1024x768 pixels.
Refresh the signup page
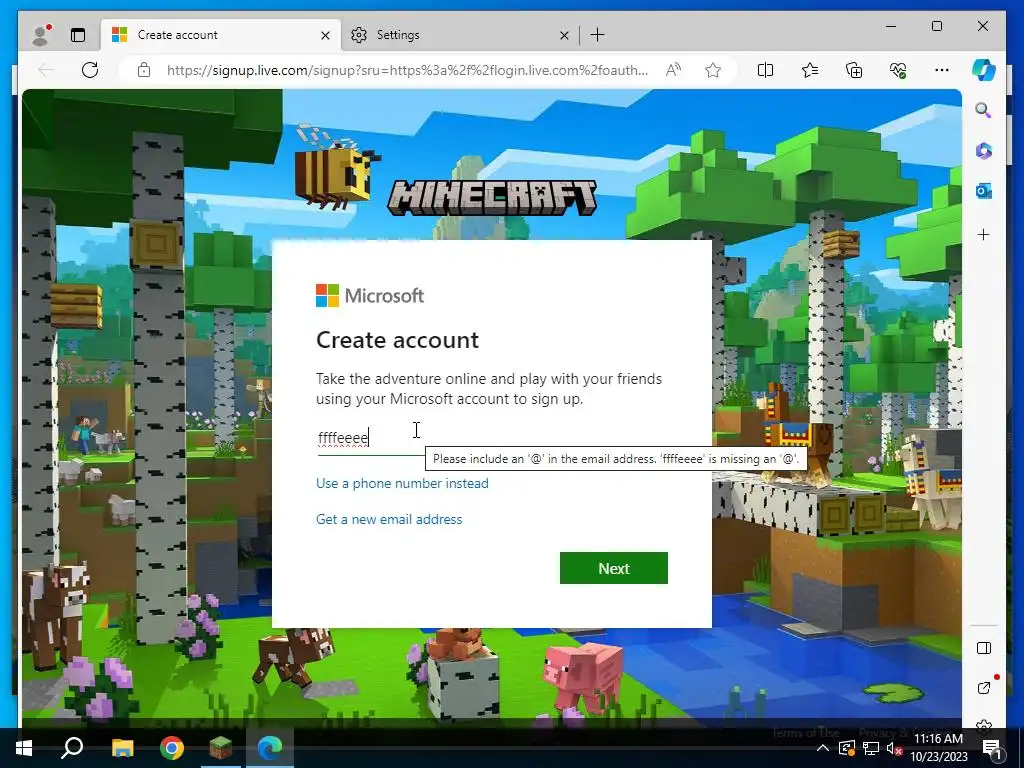[90, 70]
